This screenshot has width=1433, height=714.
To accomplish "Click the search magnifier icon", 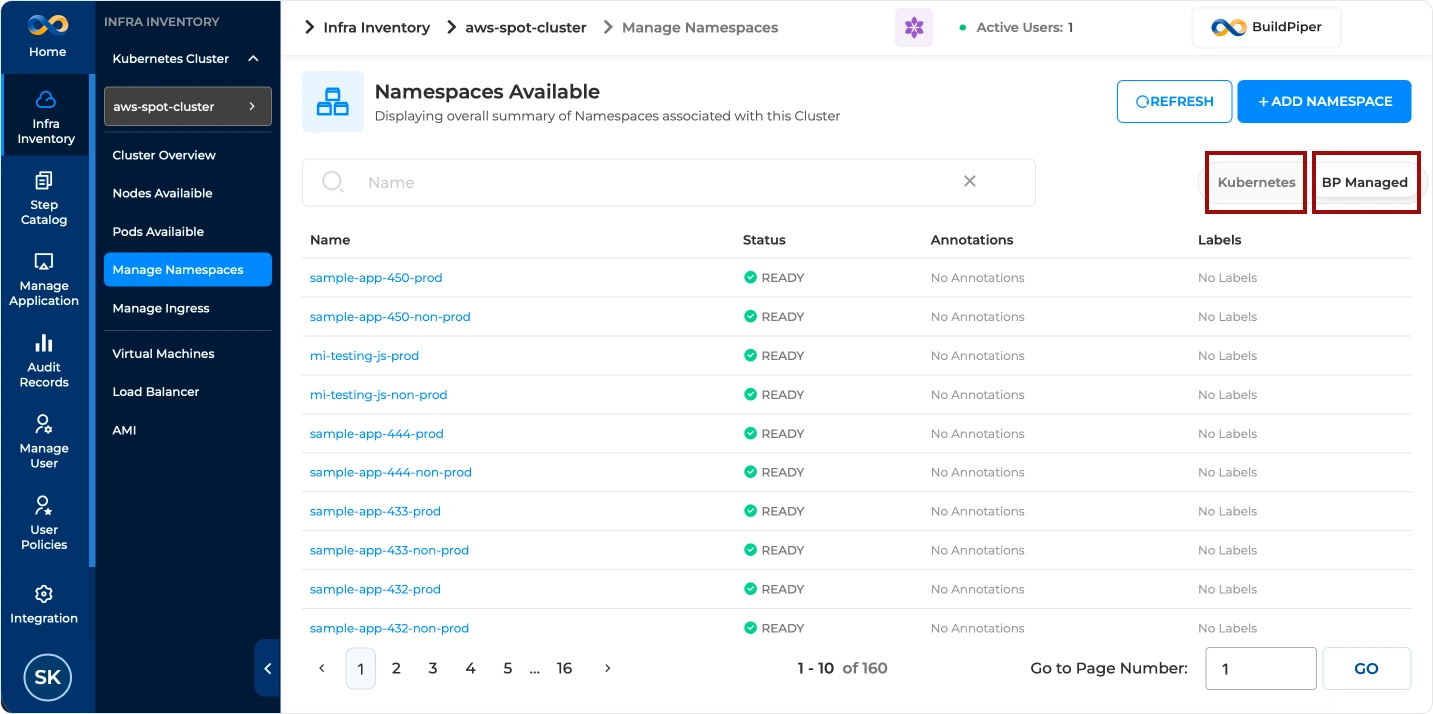I will (x=333, y=182).
